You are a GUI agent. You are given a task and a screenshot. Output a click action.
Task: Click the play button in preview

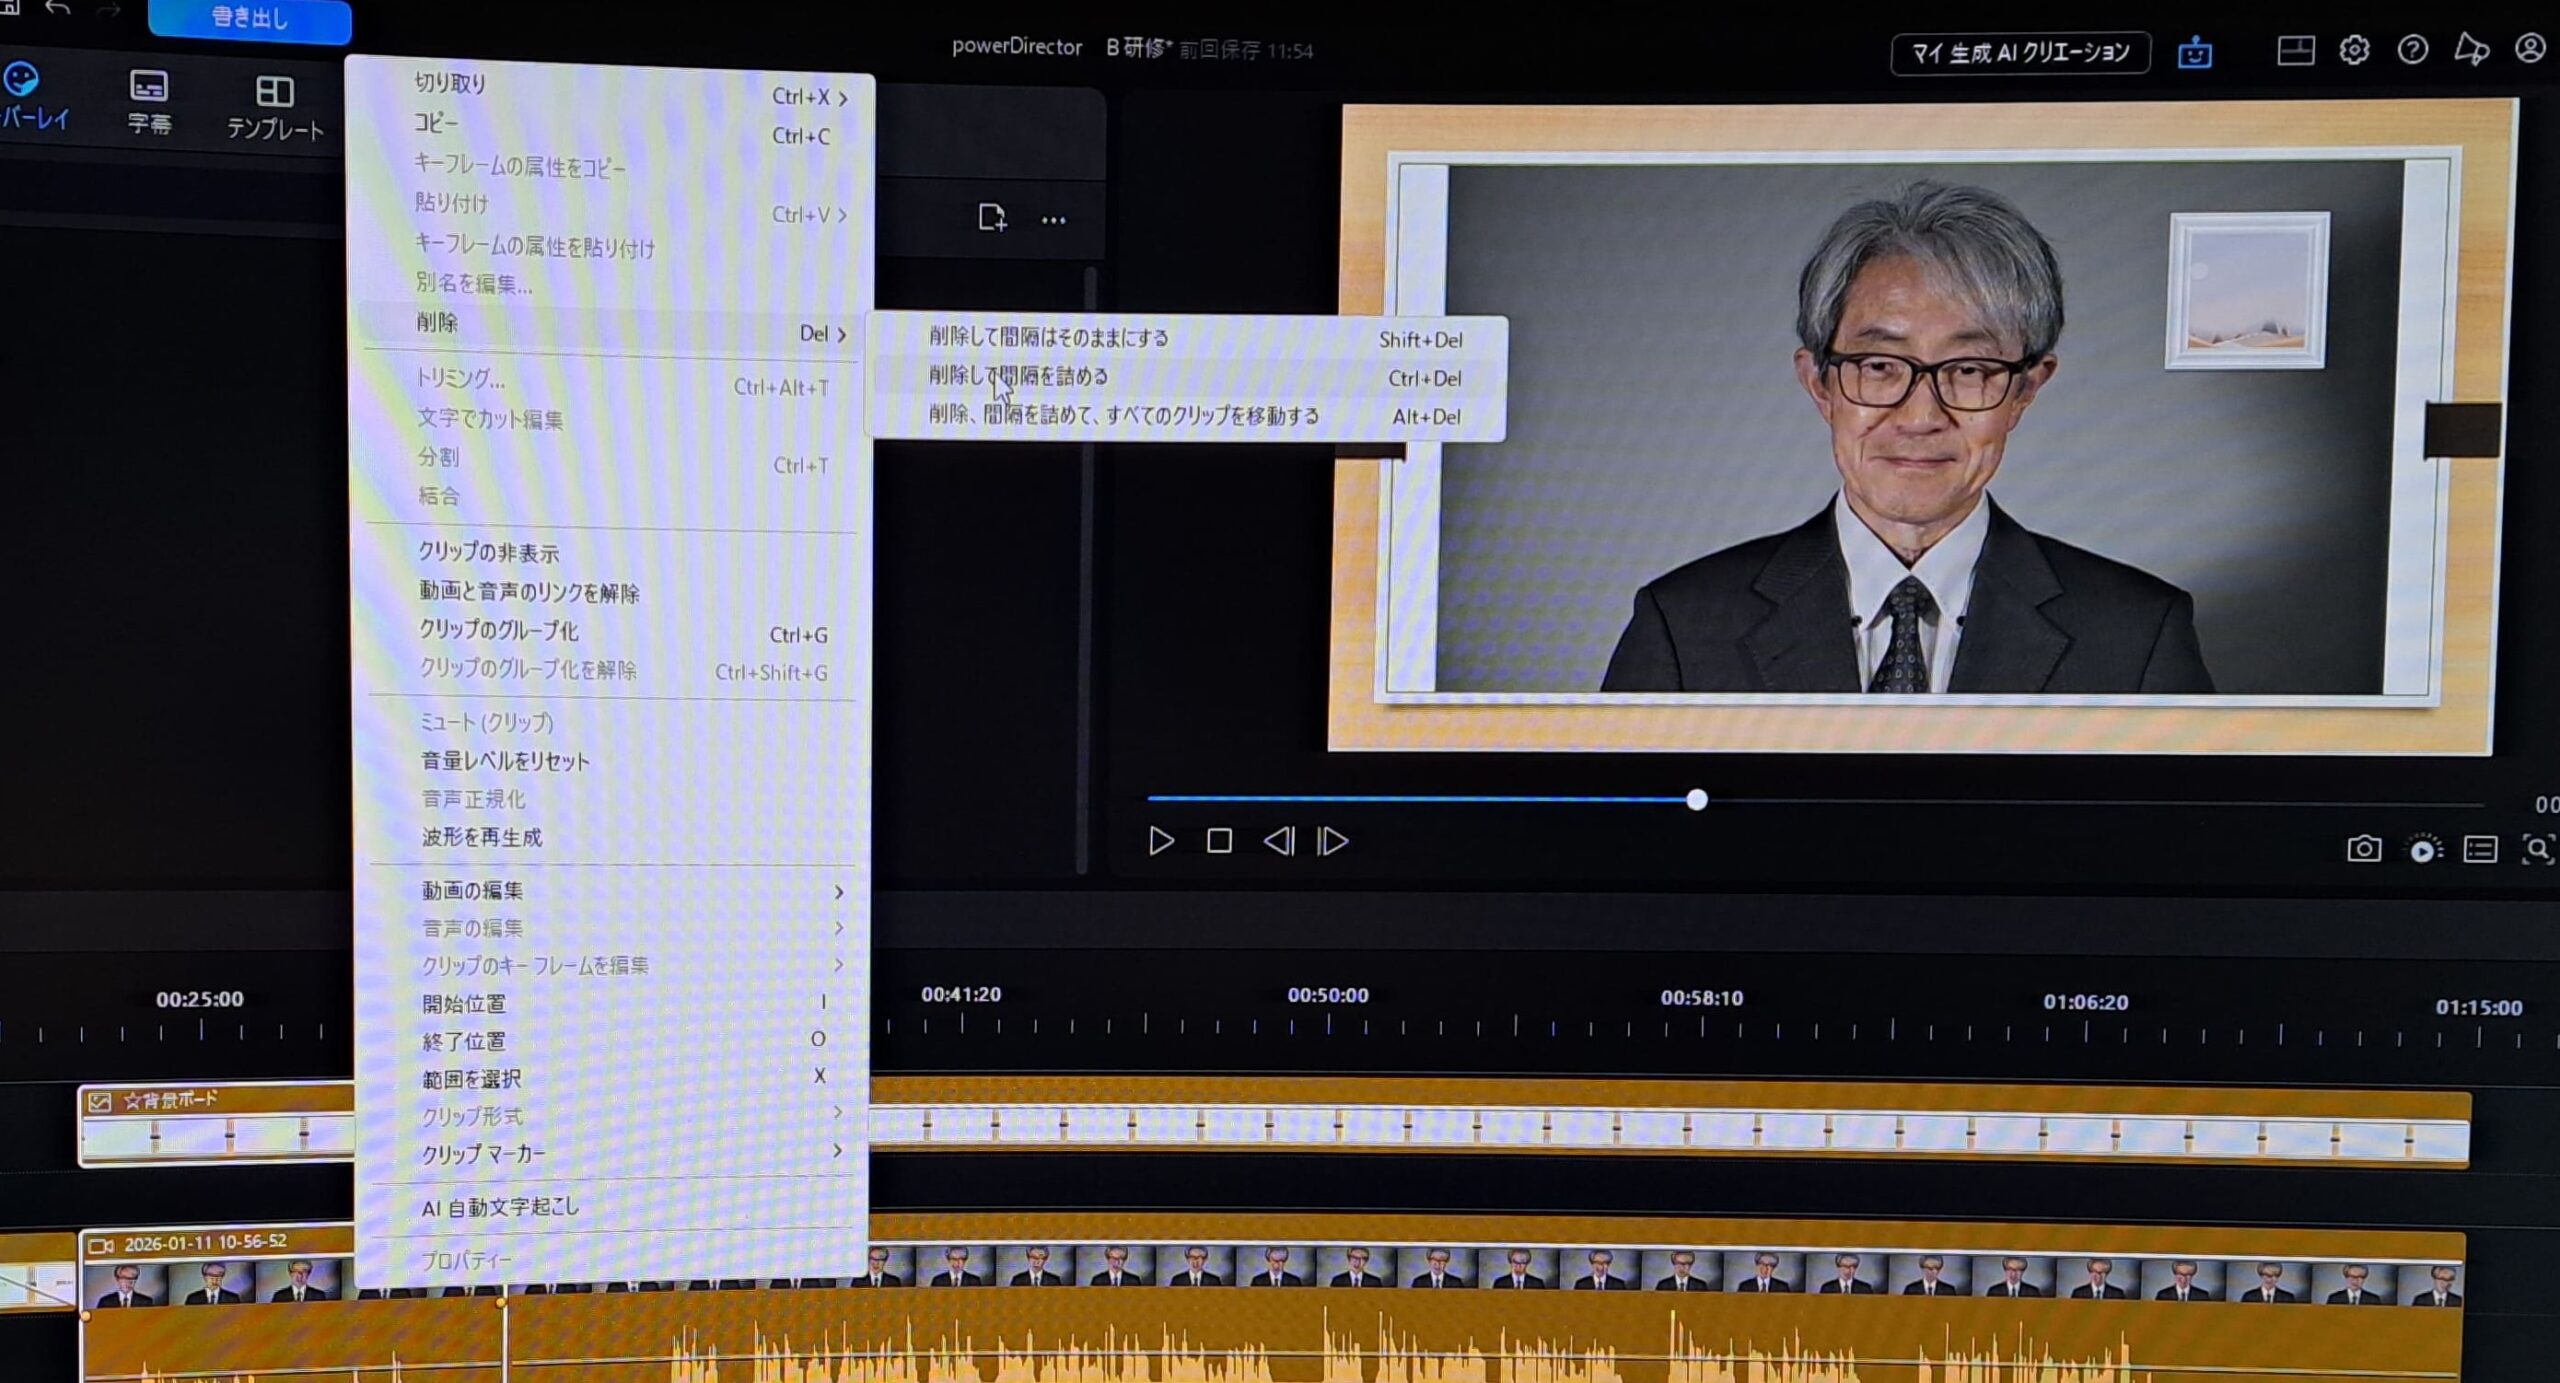tap(1160, 841)
